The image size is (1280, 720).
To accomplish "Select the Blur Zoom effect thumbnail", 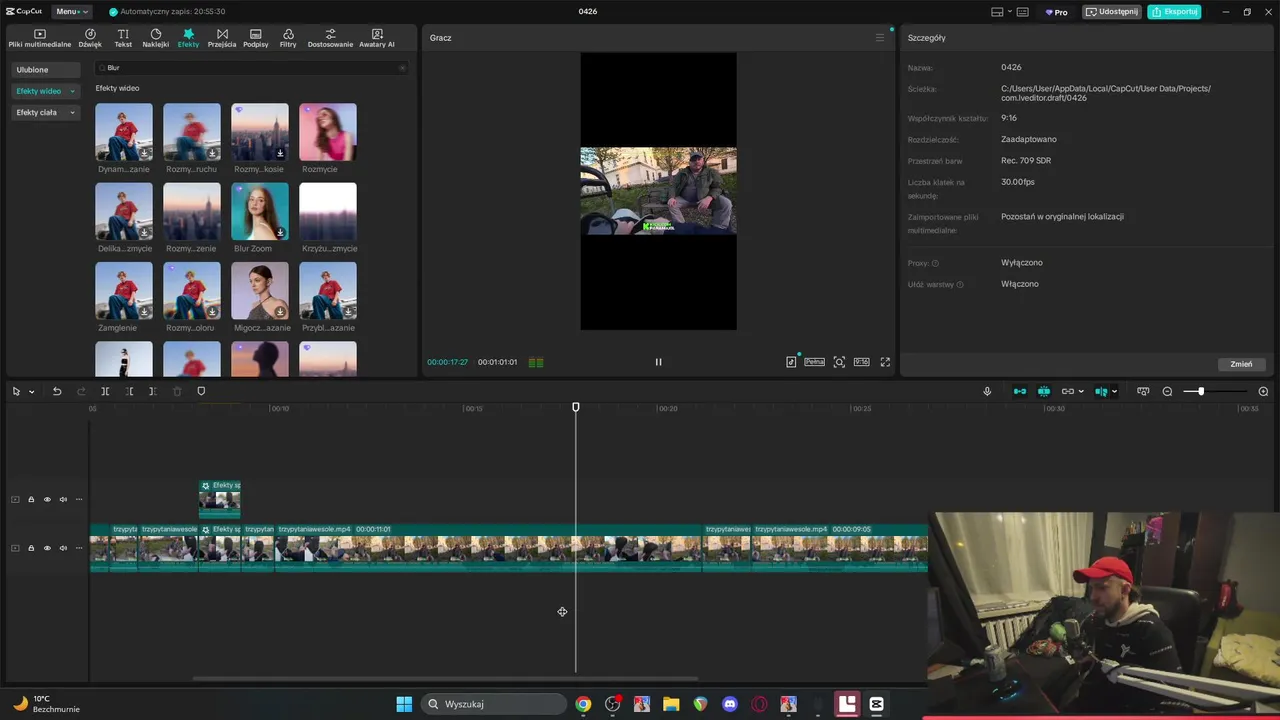I will 260,211.
